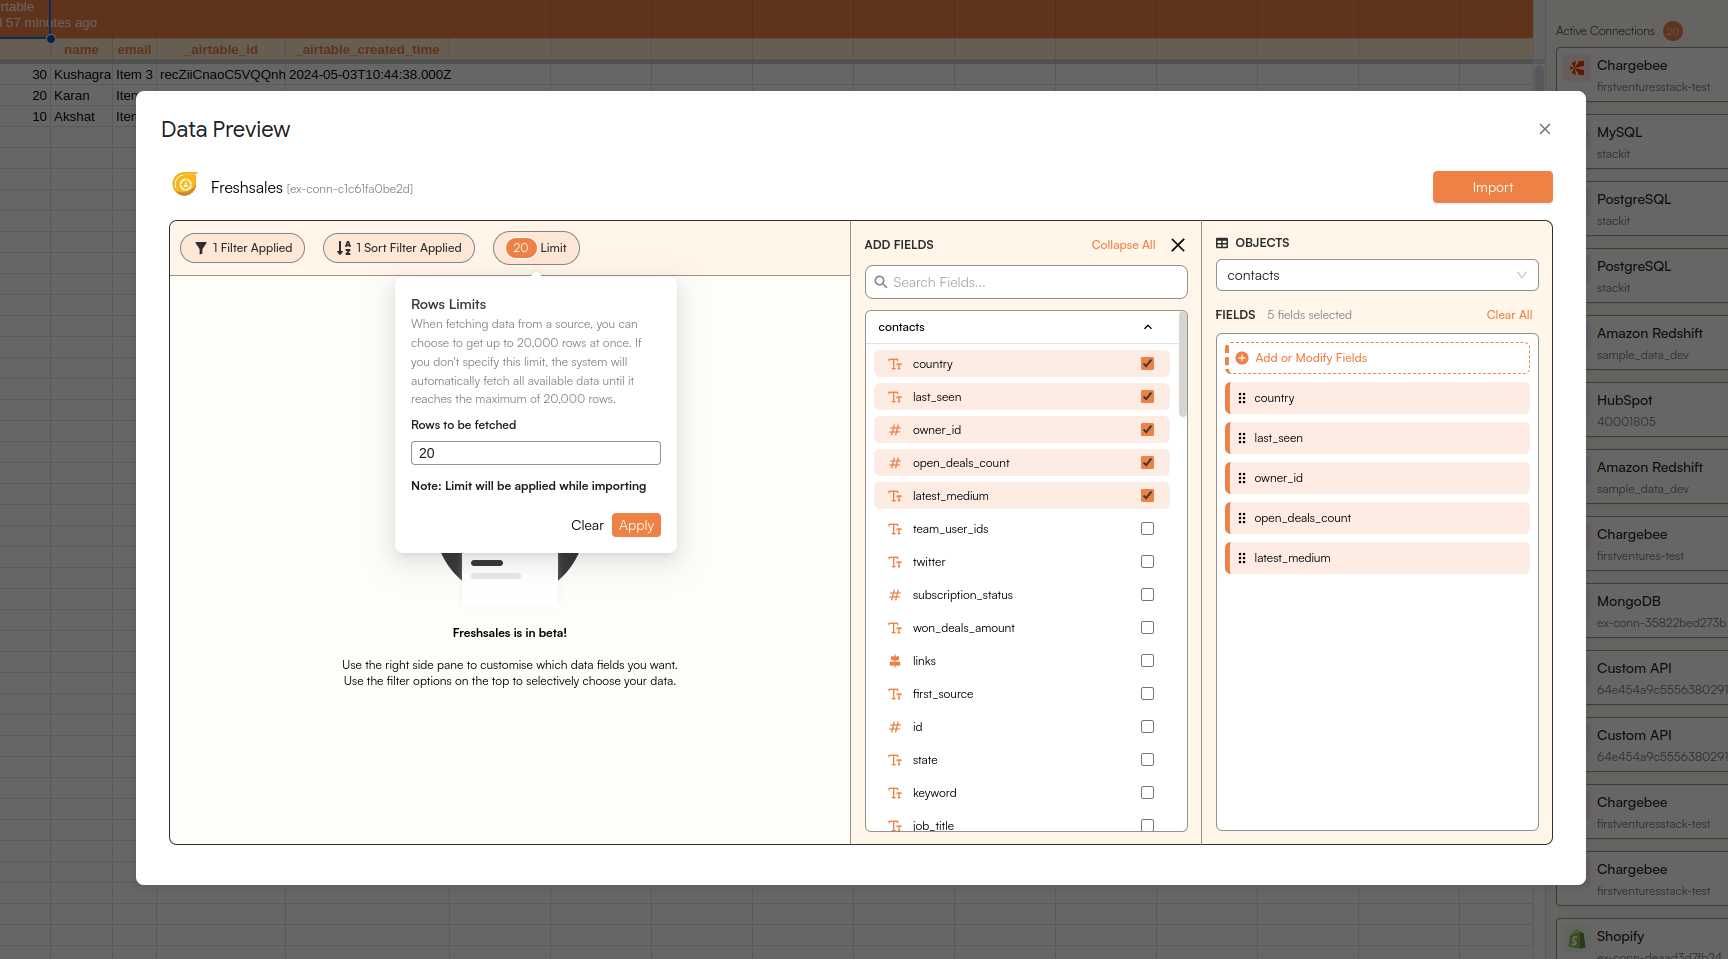Click airtable_created_time column header in background

[370, 50]
